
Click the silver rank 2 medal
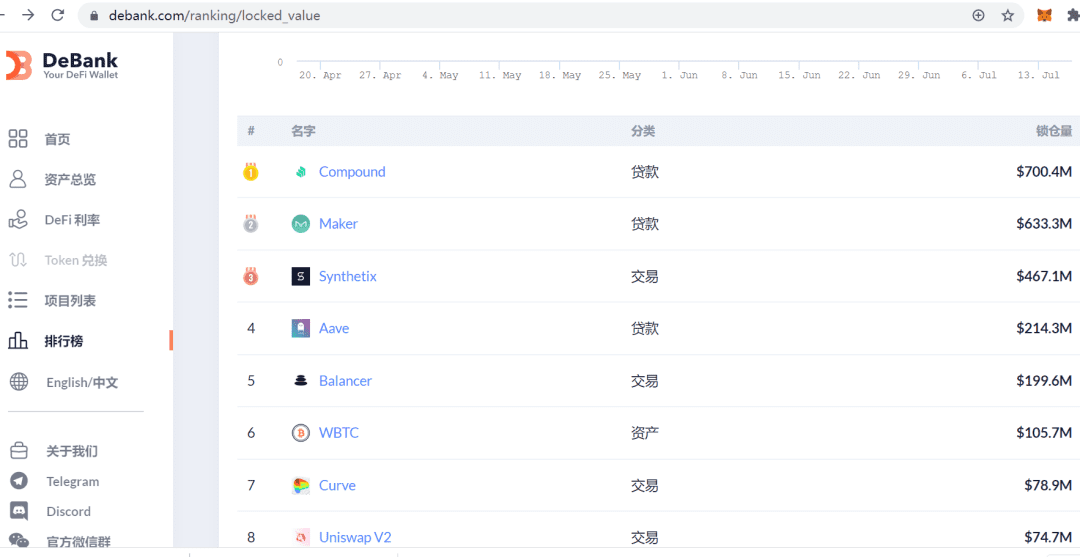(251, 224)
